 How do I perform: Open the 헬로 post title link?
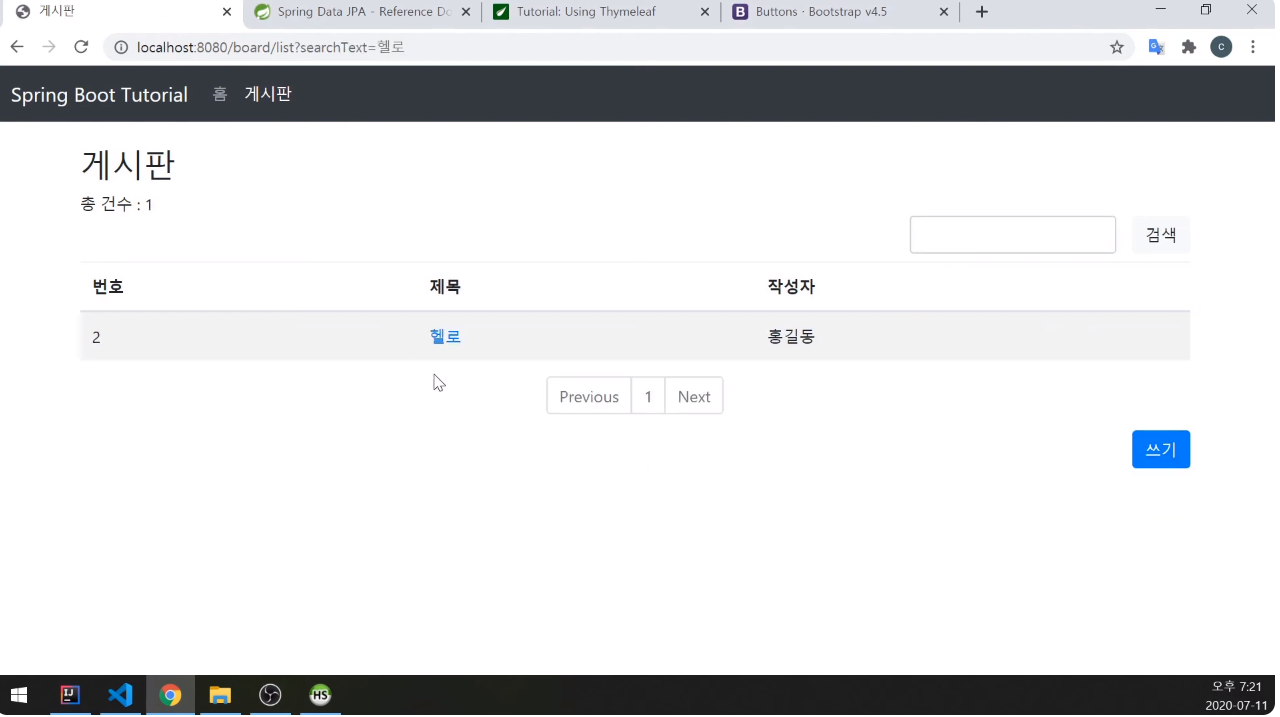[445, 337]
